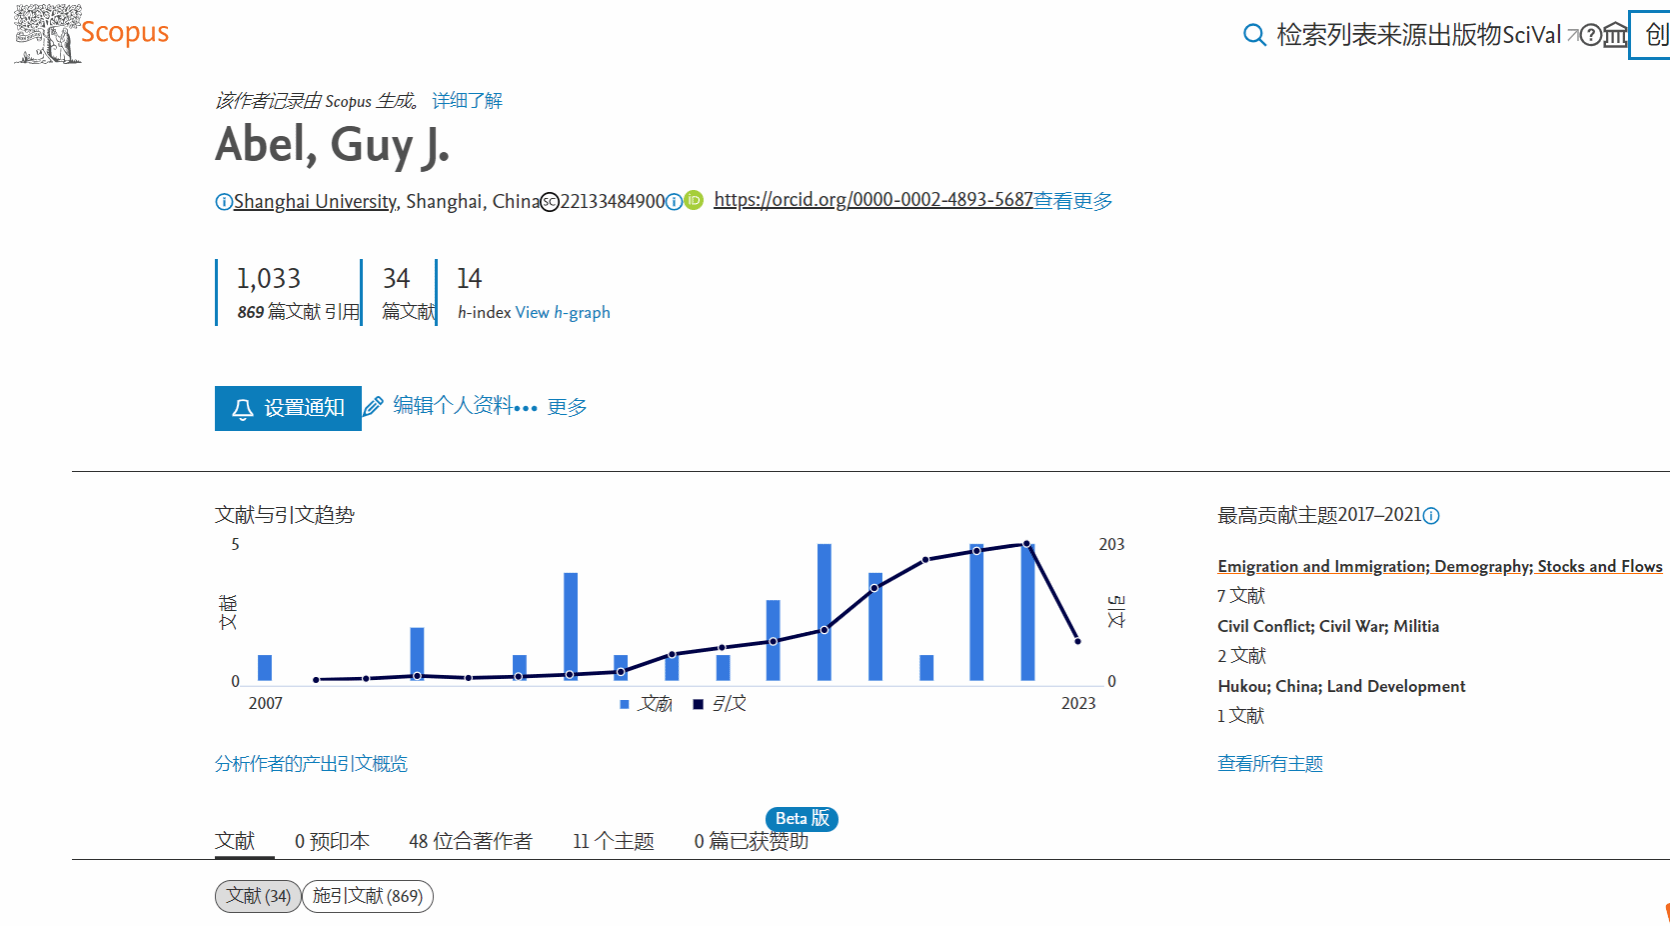Open the 48 位合著作者 tab
1670x926 pixels.
point(471,841)
